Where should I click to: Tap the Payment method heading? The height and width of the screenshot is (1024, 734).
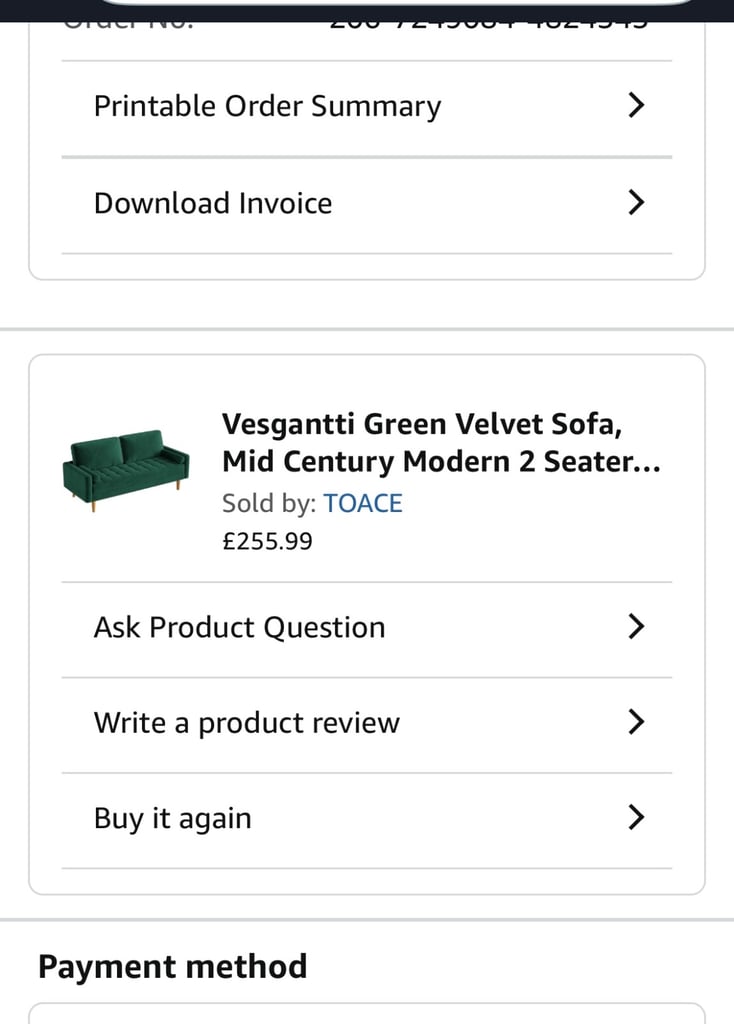tap(172, 967)
